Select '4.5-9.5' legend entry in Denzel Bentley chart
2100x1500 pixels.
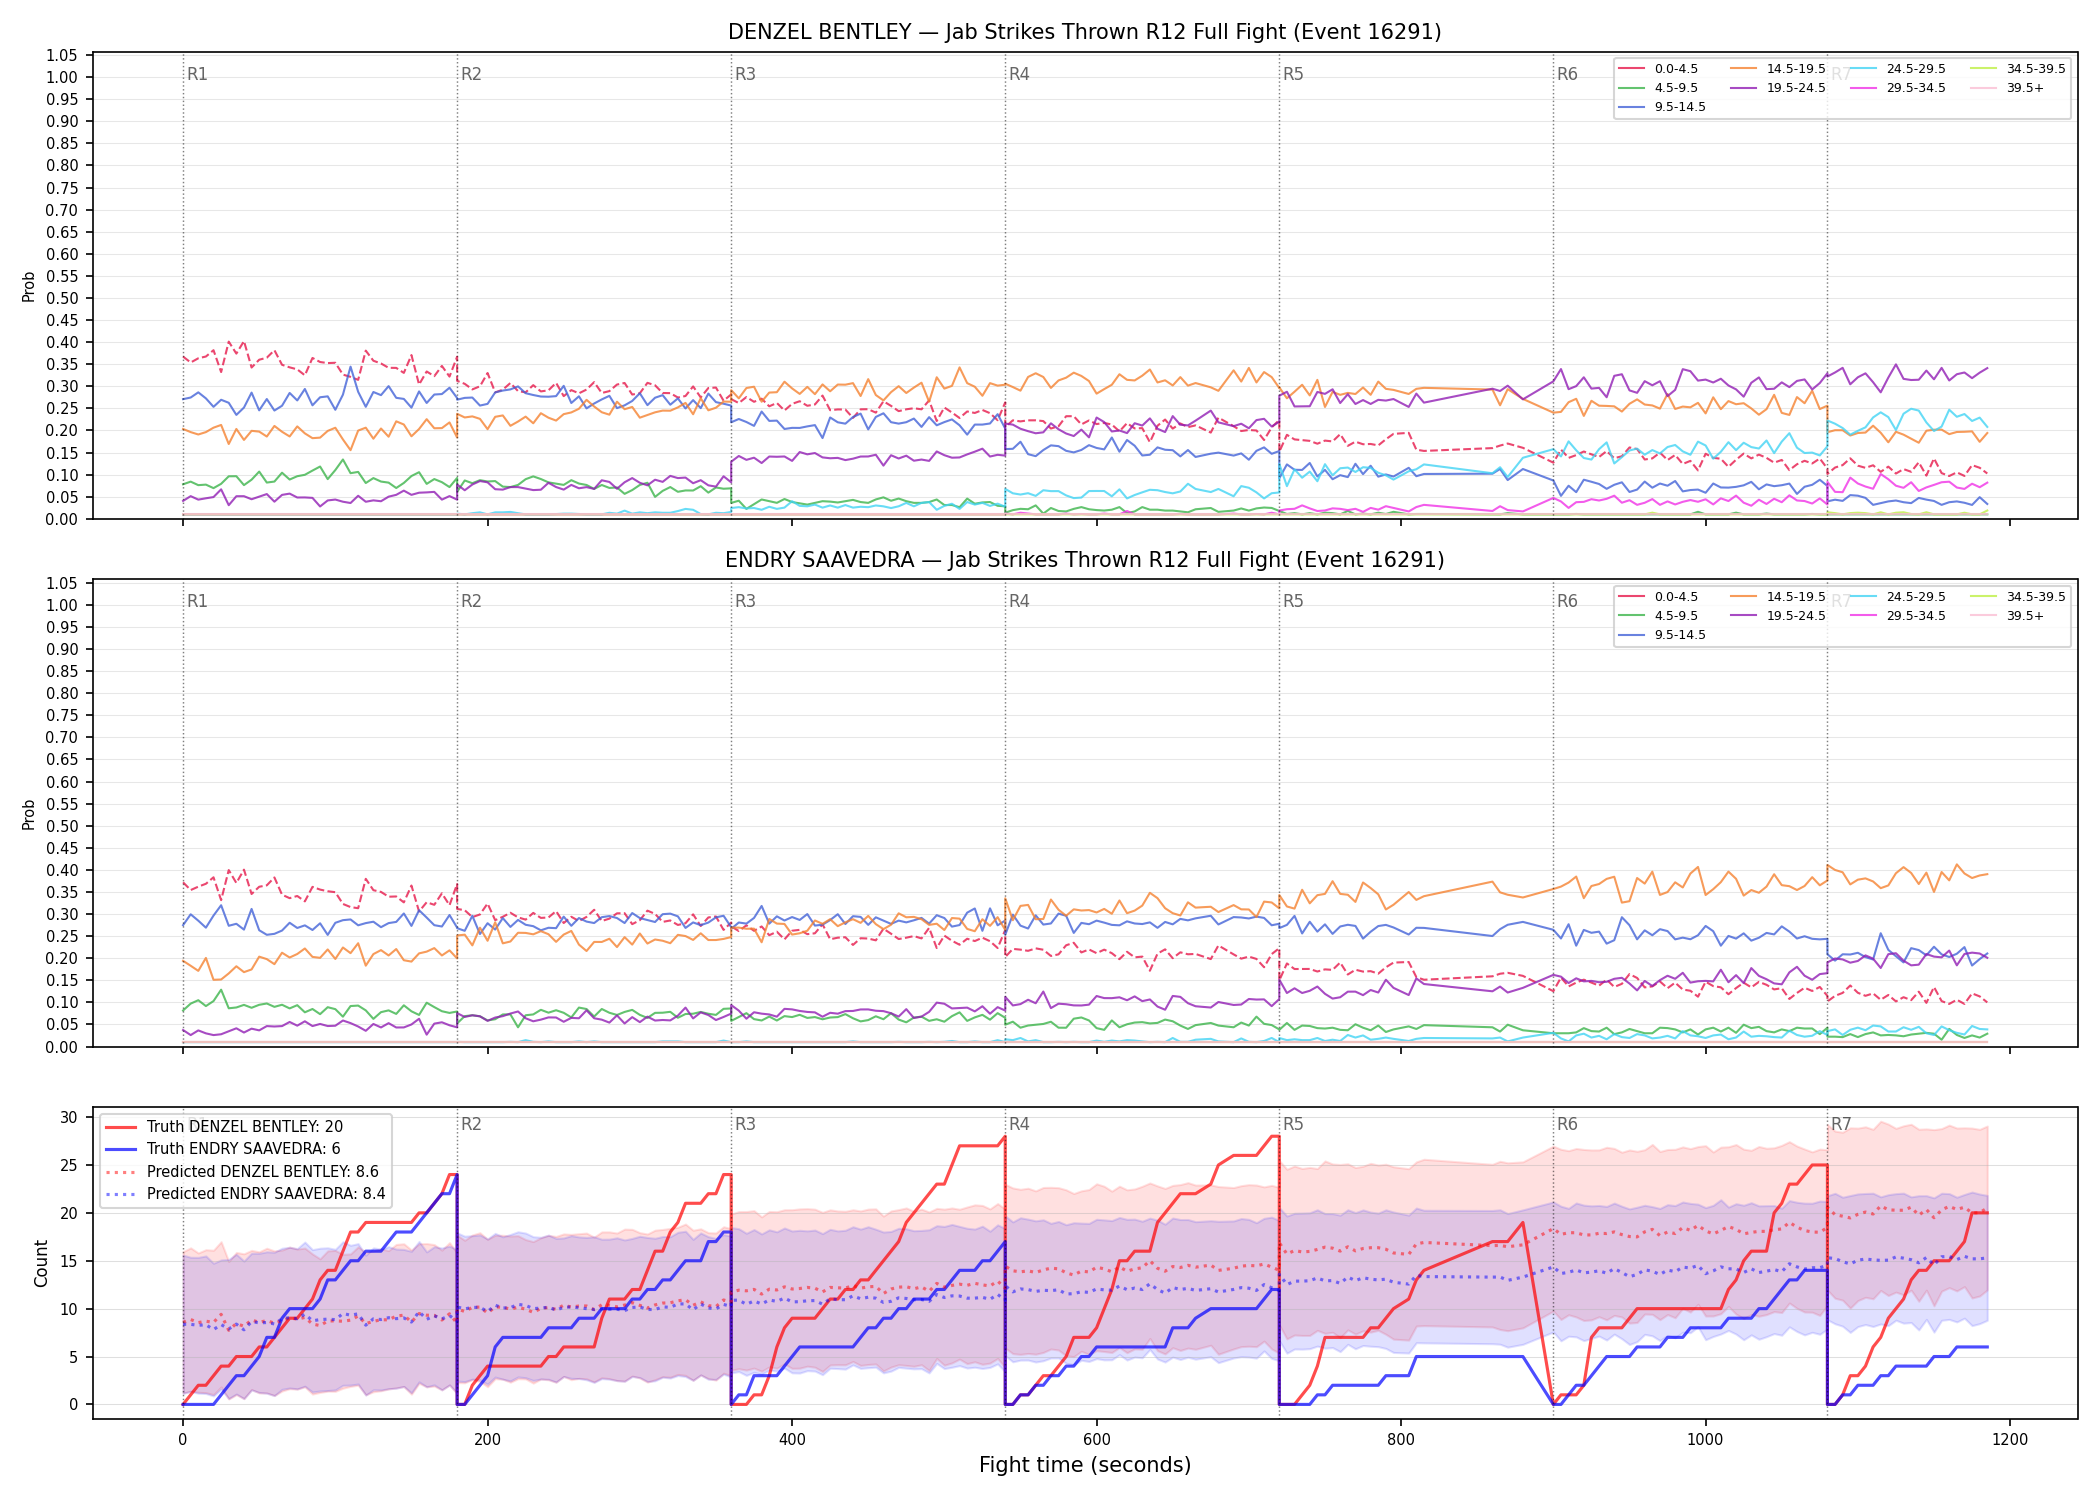pos(1658,88)
